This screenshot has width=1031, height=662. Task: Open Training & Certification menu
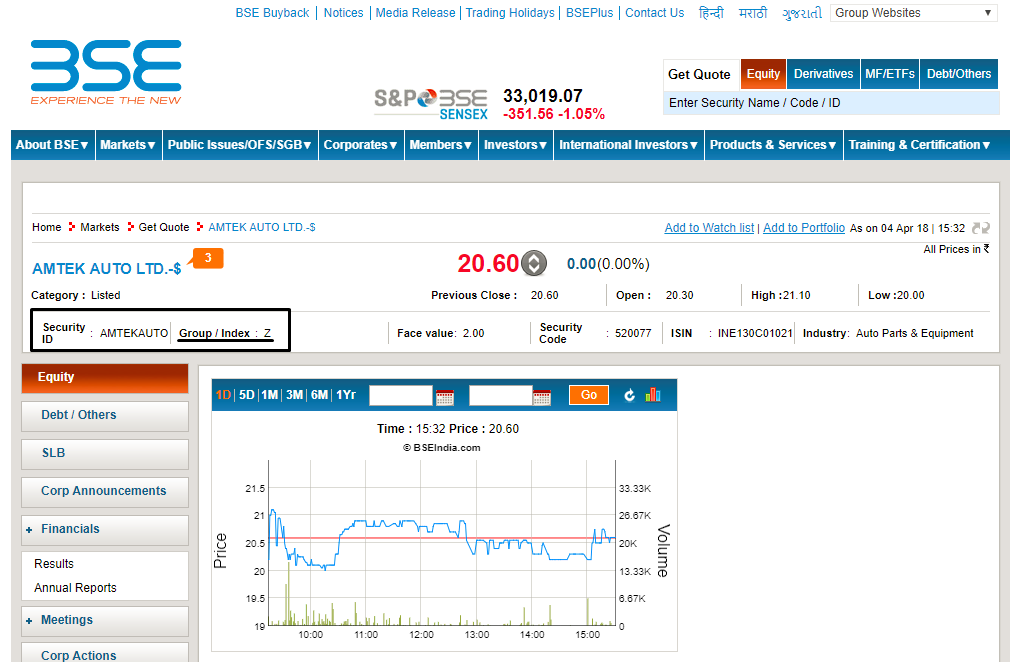pos(919,145)
